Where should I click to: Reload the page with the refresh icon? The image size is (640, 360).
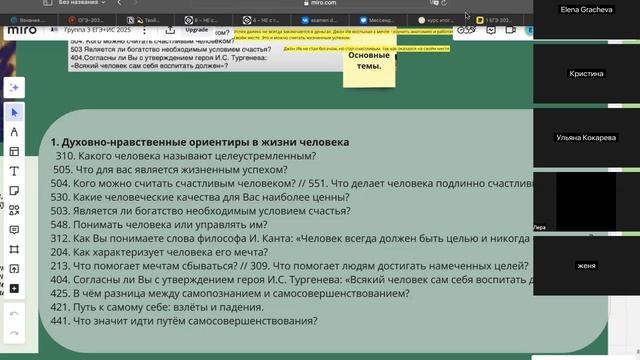tap(444, 2)
